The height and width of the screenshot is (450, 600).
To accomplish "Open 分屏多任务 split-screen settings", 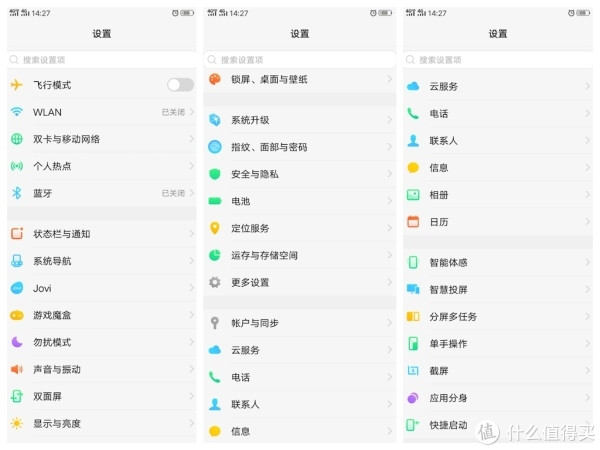I will 455,316.
